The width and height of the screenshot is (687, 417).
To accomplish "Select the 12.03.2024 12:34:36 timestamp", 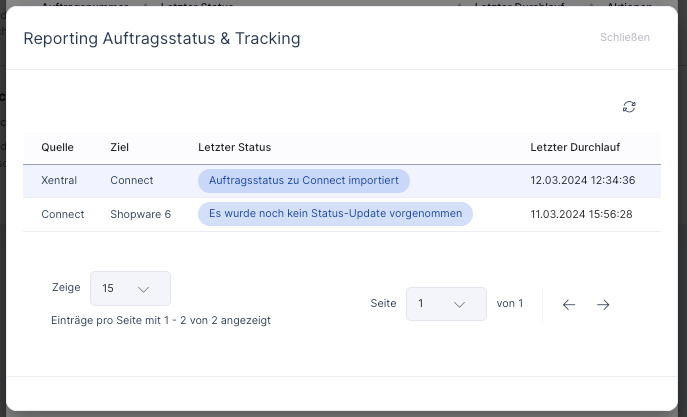I will (x=582, y=181).
